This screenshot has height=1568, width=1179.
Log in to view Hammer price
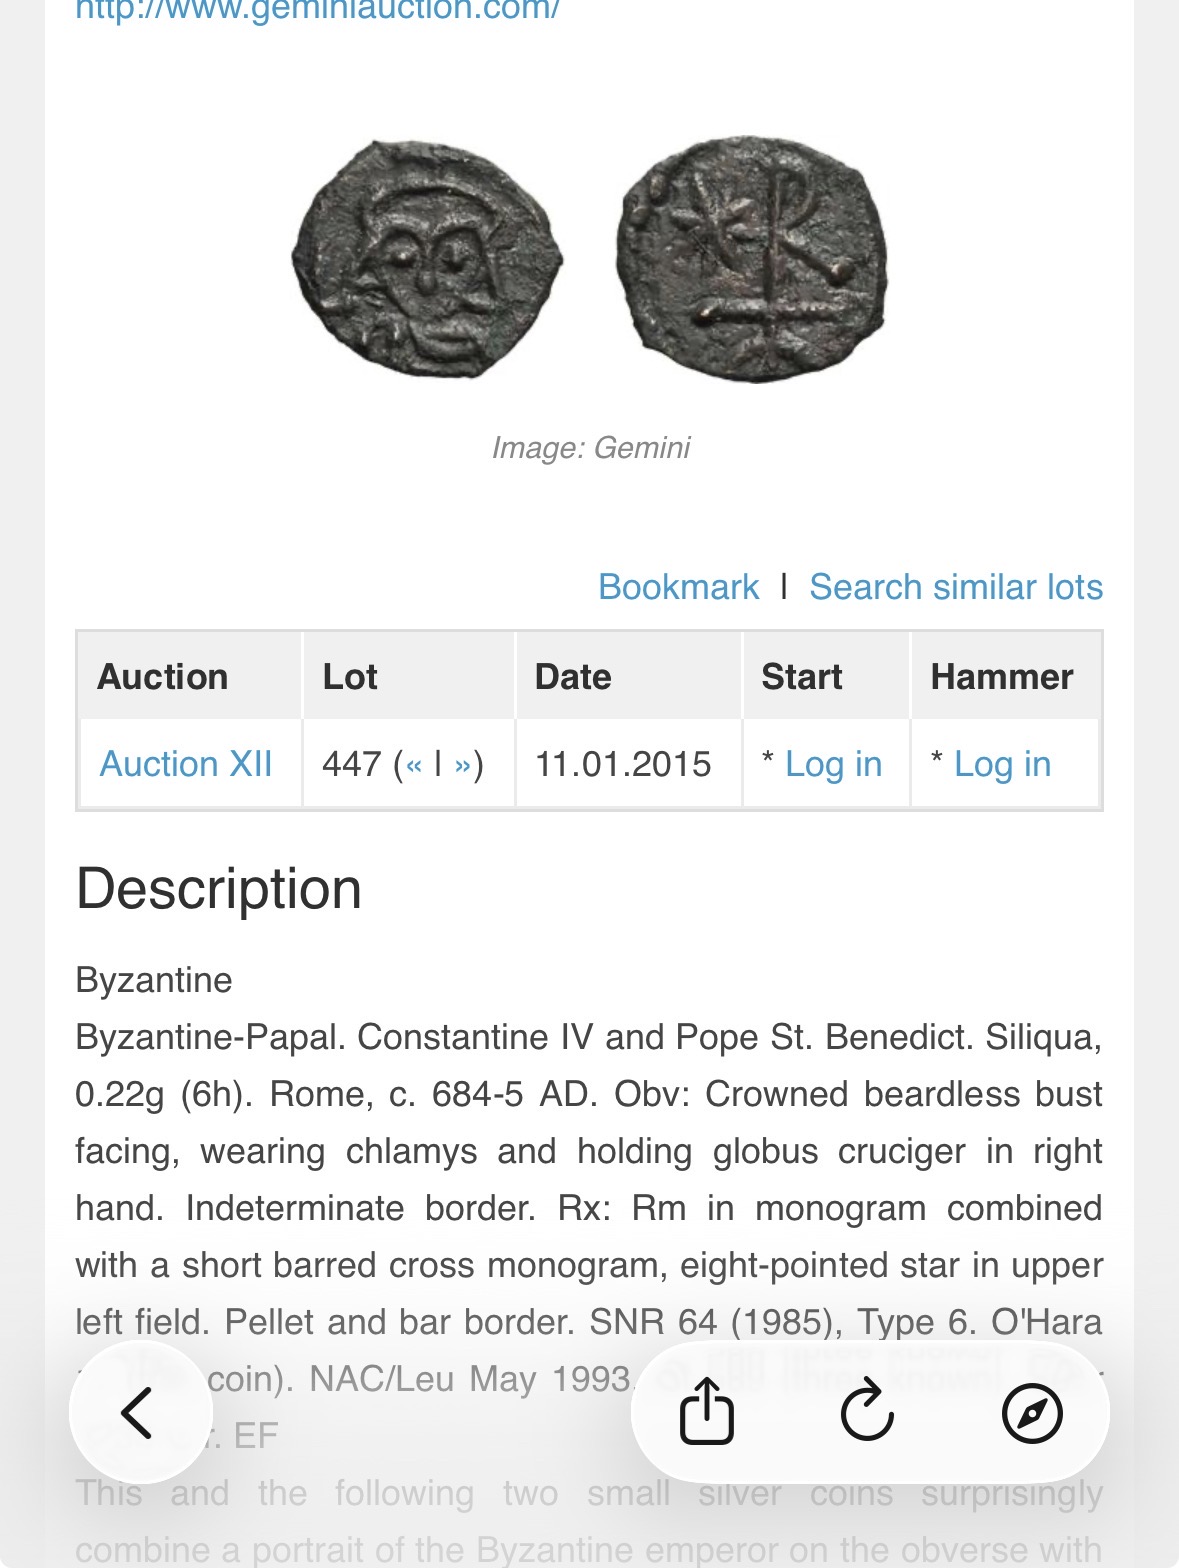point(1002,764)
